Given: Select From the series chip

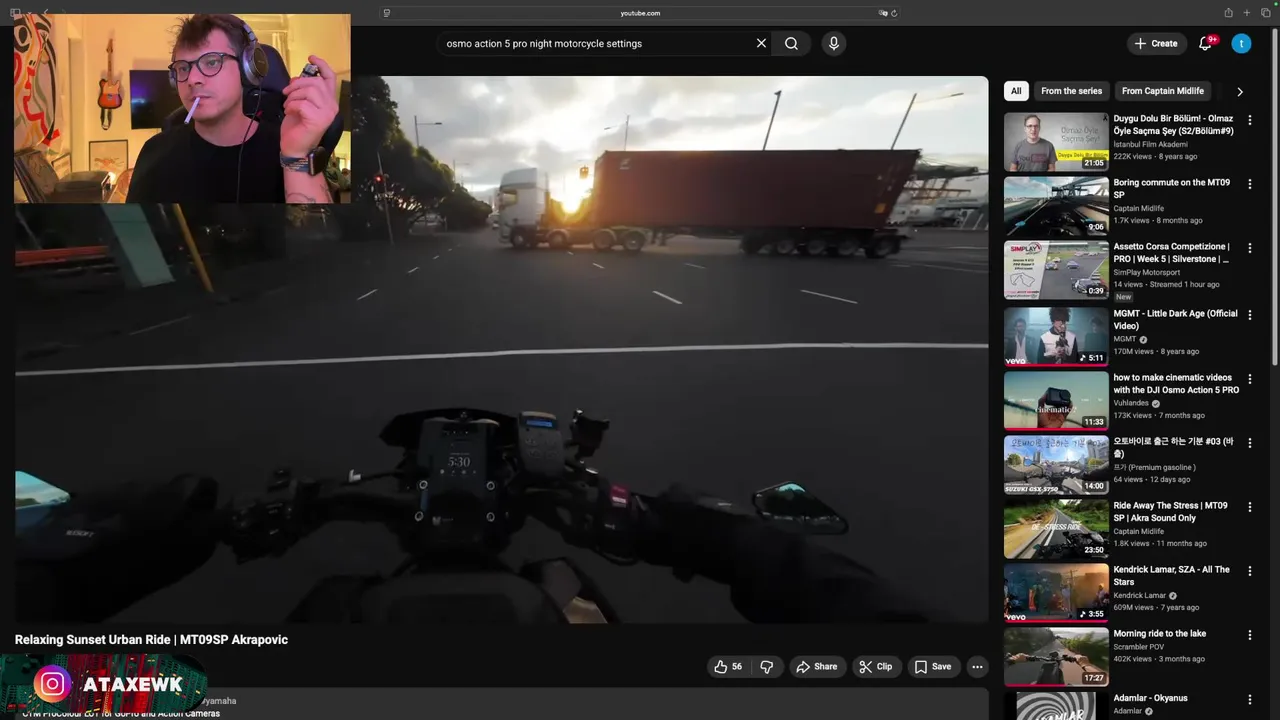Looking at the screenshot, I should coord(1071,91).
